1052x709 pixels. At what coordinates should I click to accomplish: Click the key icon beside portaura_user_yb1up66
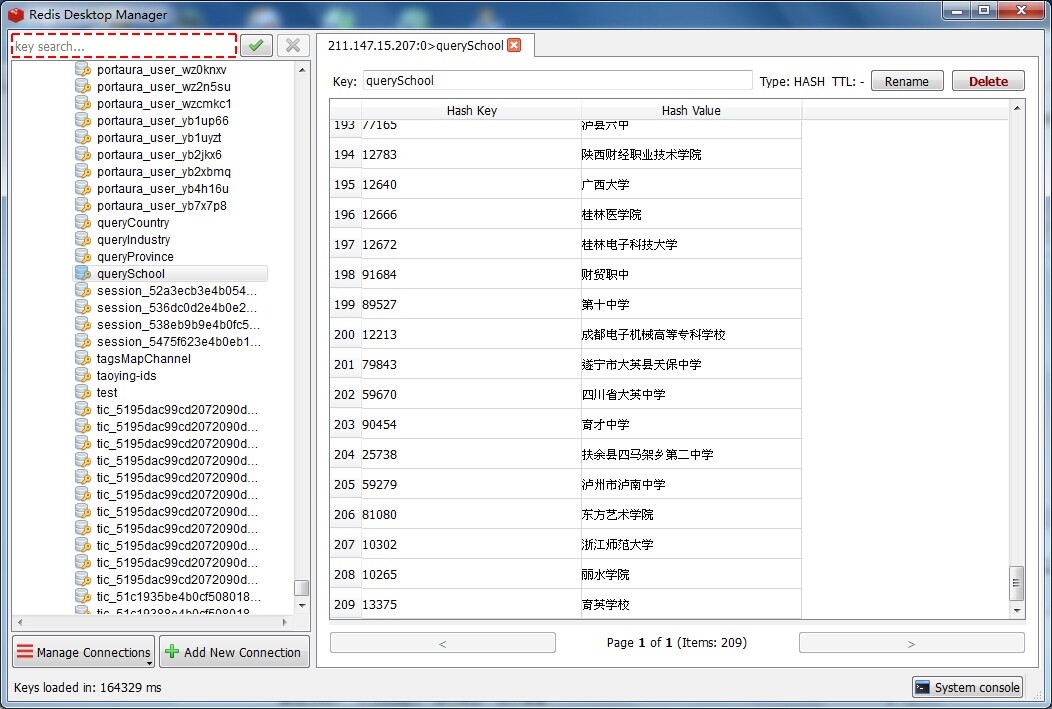pos(83,121)
